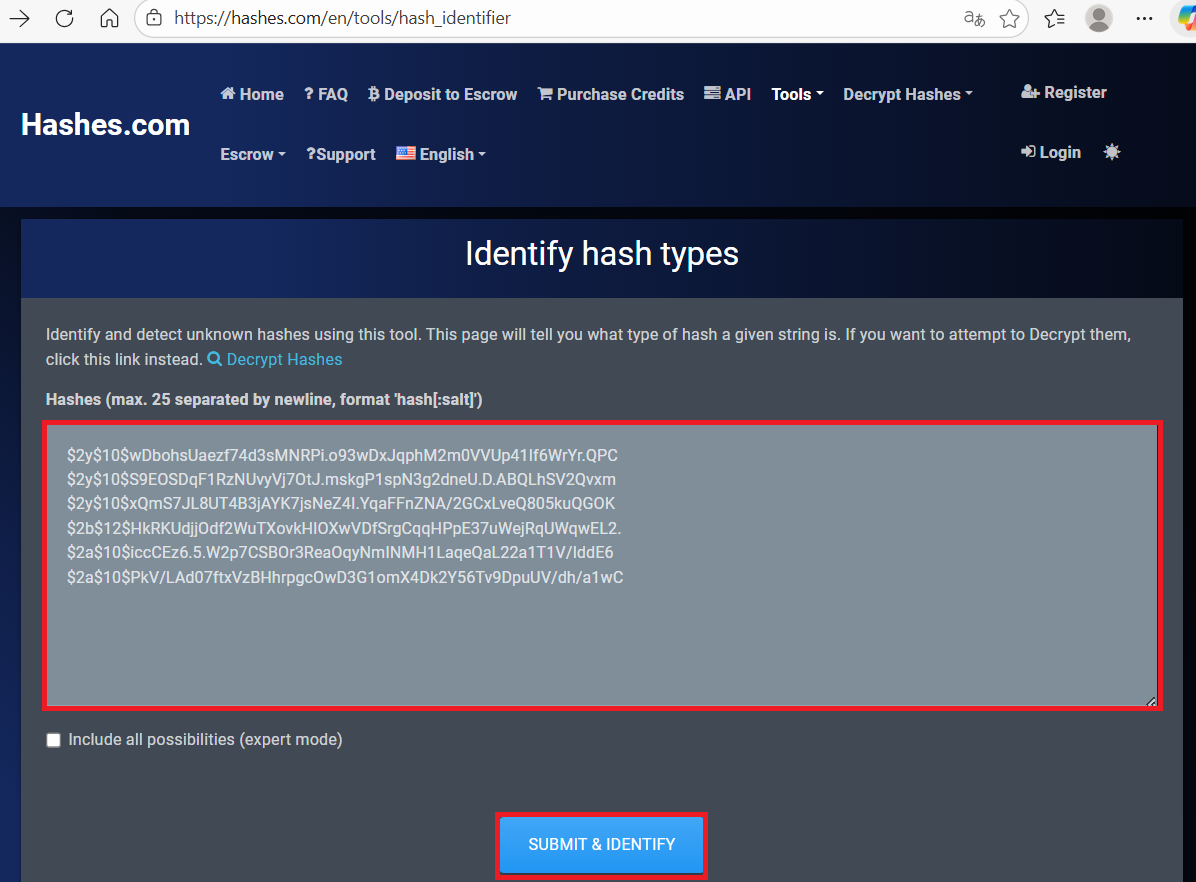Open the Escrow dropdown menu
Screen dimensions: 1196x882
[x=253, y=154]
